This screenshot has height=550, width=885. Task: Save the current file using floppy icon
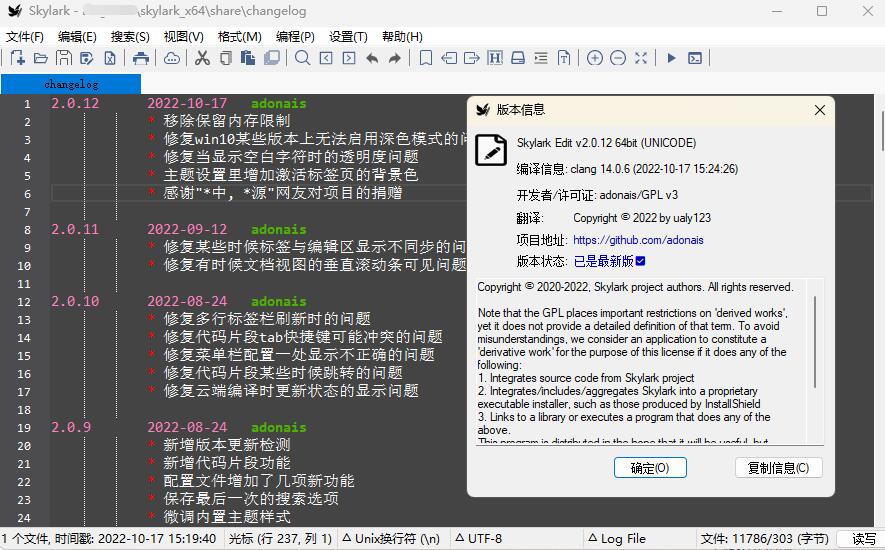63,58
